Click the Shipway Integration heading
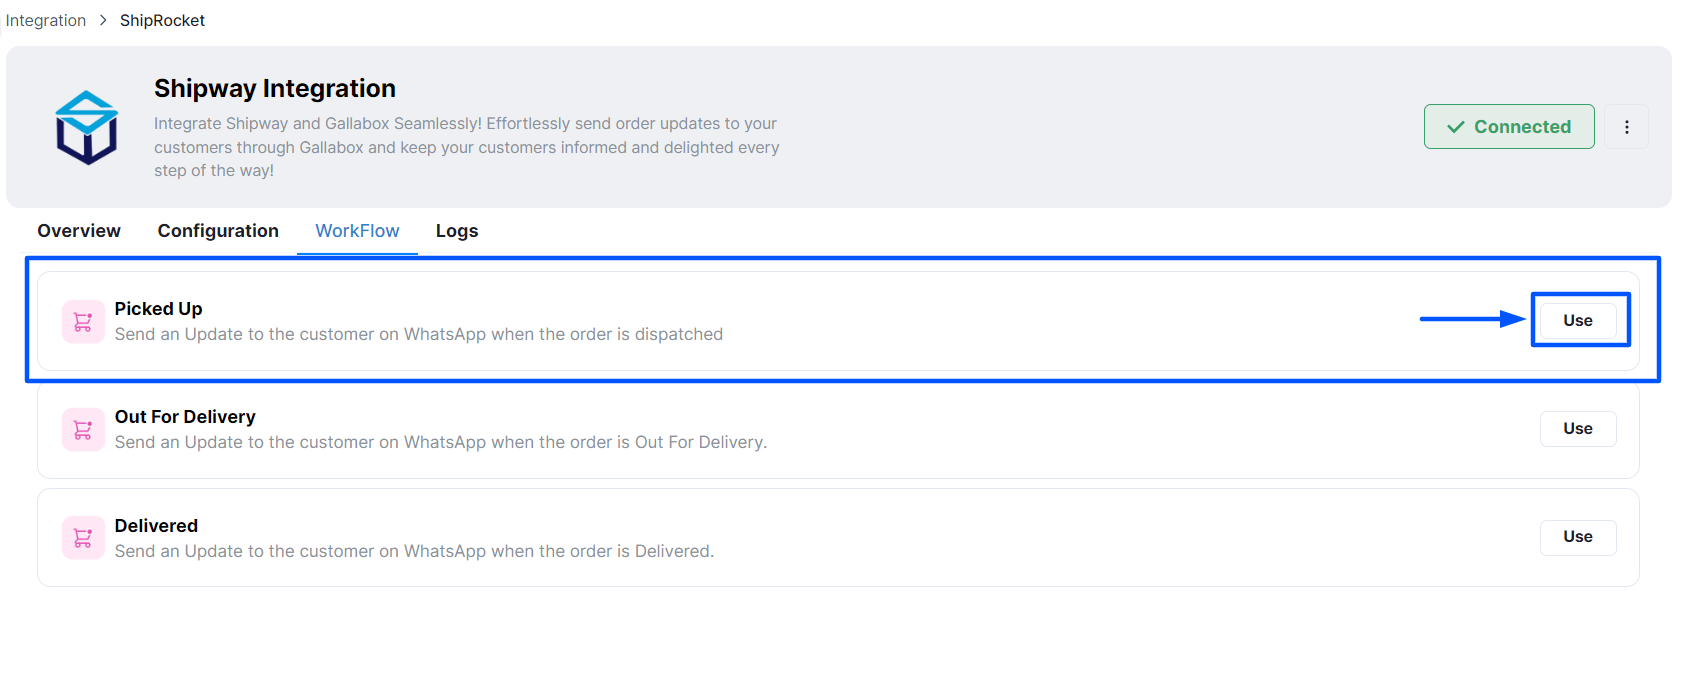The height and width of the screenshot is (691, 1684). (x=275, y=88)
